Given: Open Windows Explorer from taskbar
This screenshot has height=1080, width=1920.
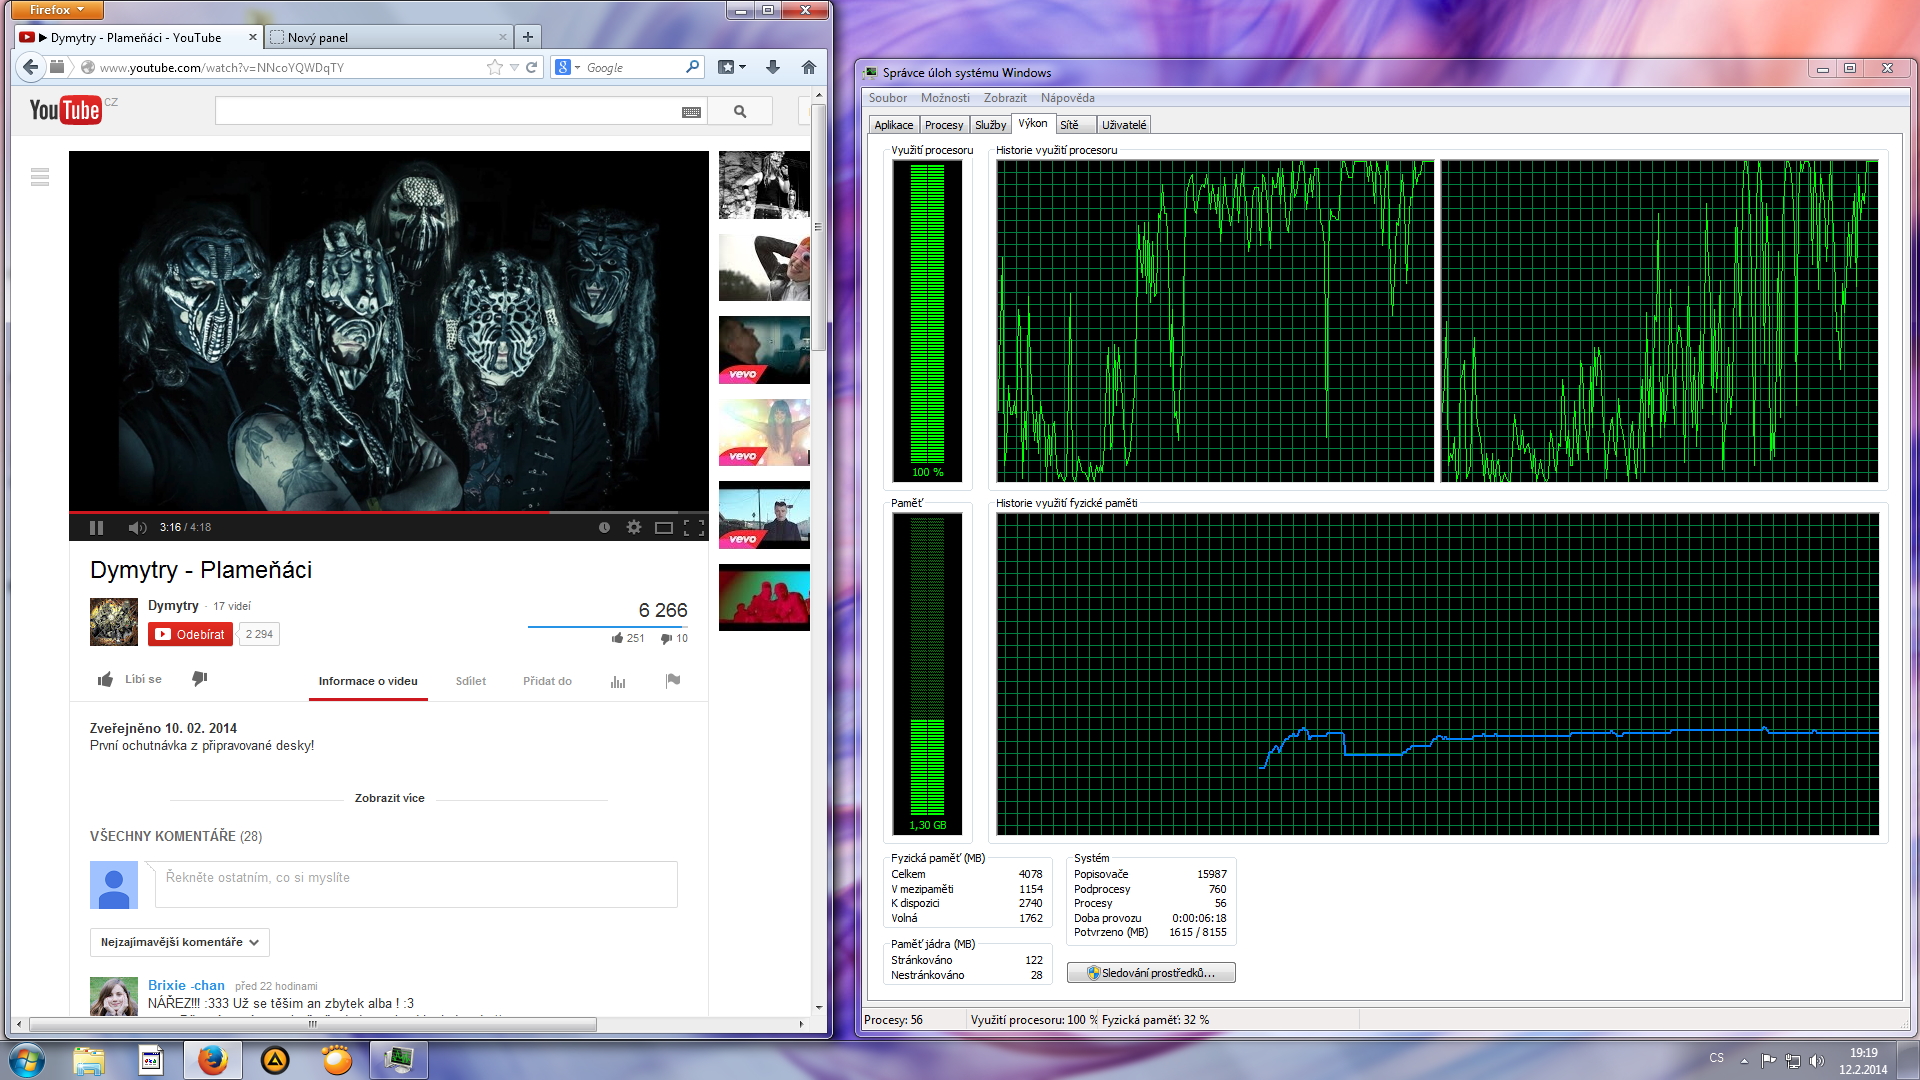Looking at the screenshot, I should [88, 1060].
